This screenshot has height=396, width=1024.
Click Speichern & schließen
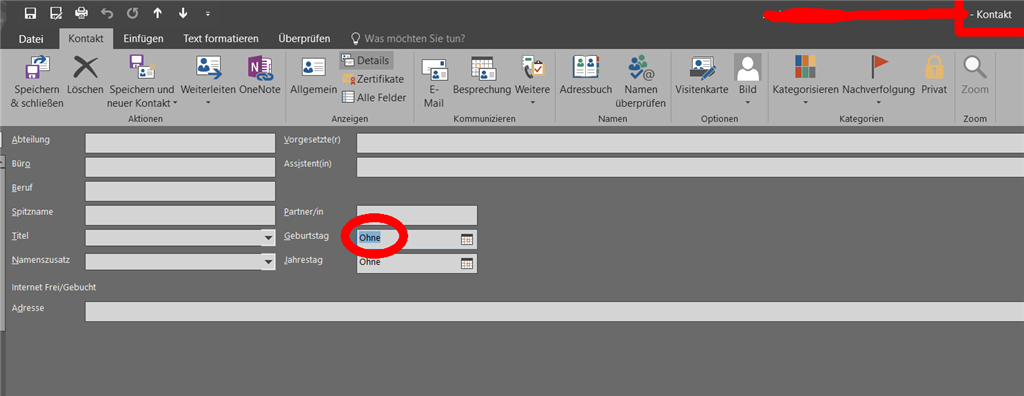[37, 81]
